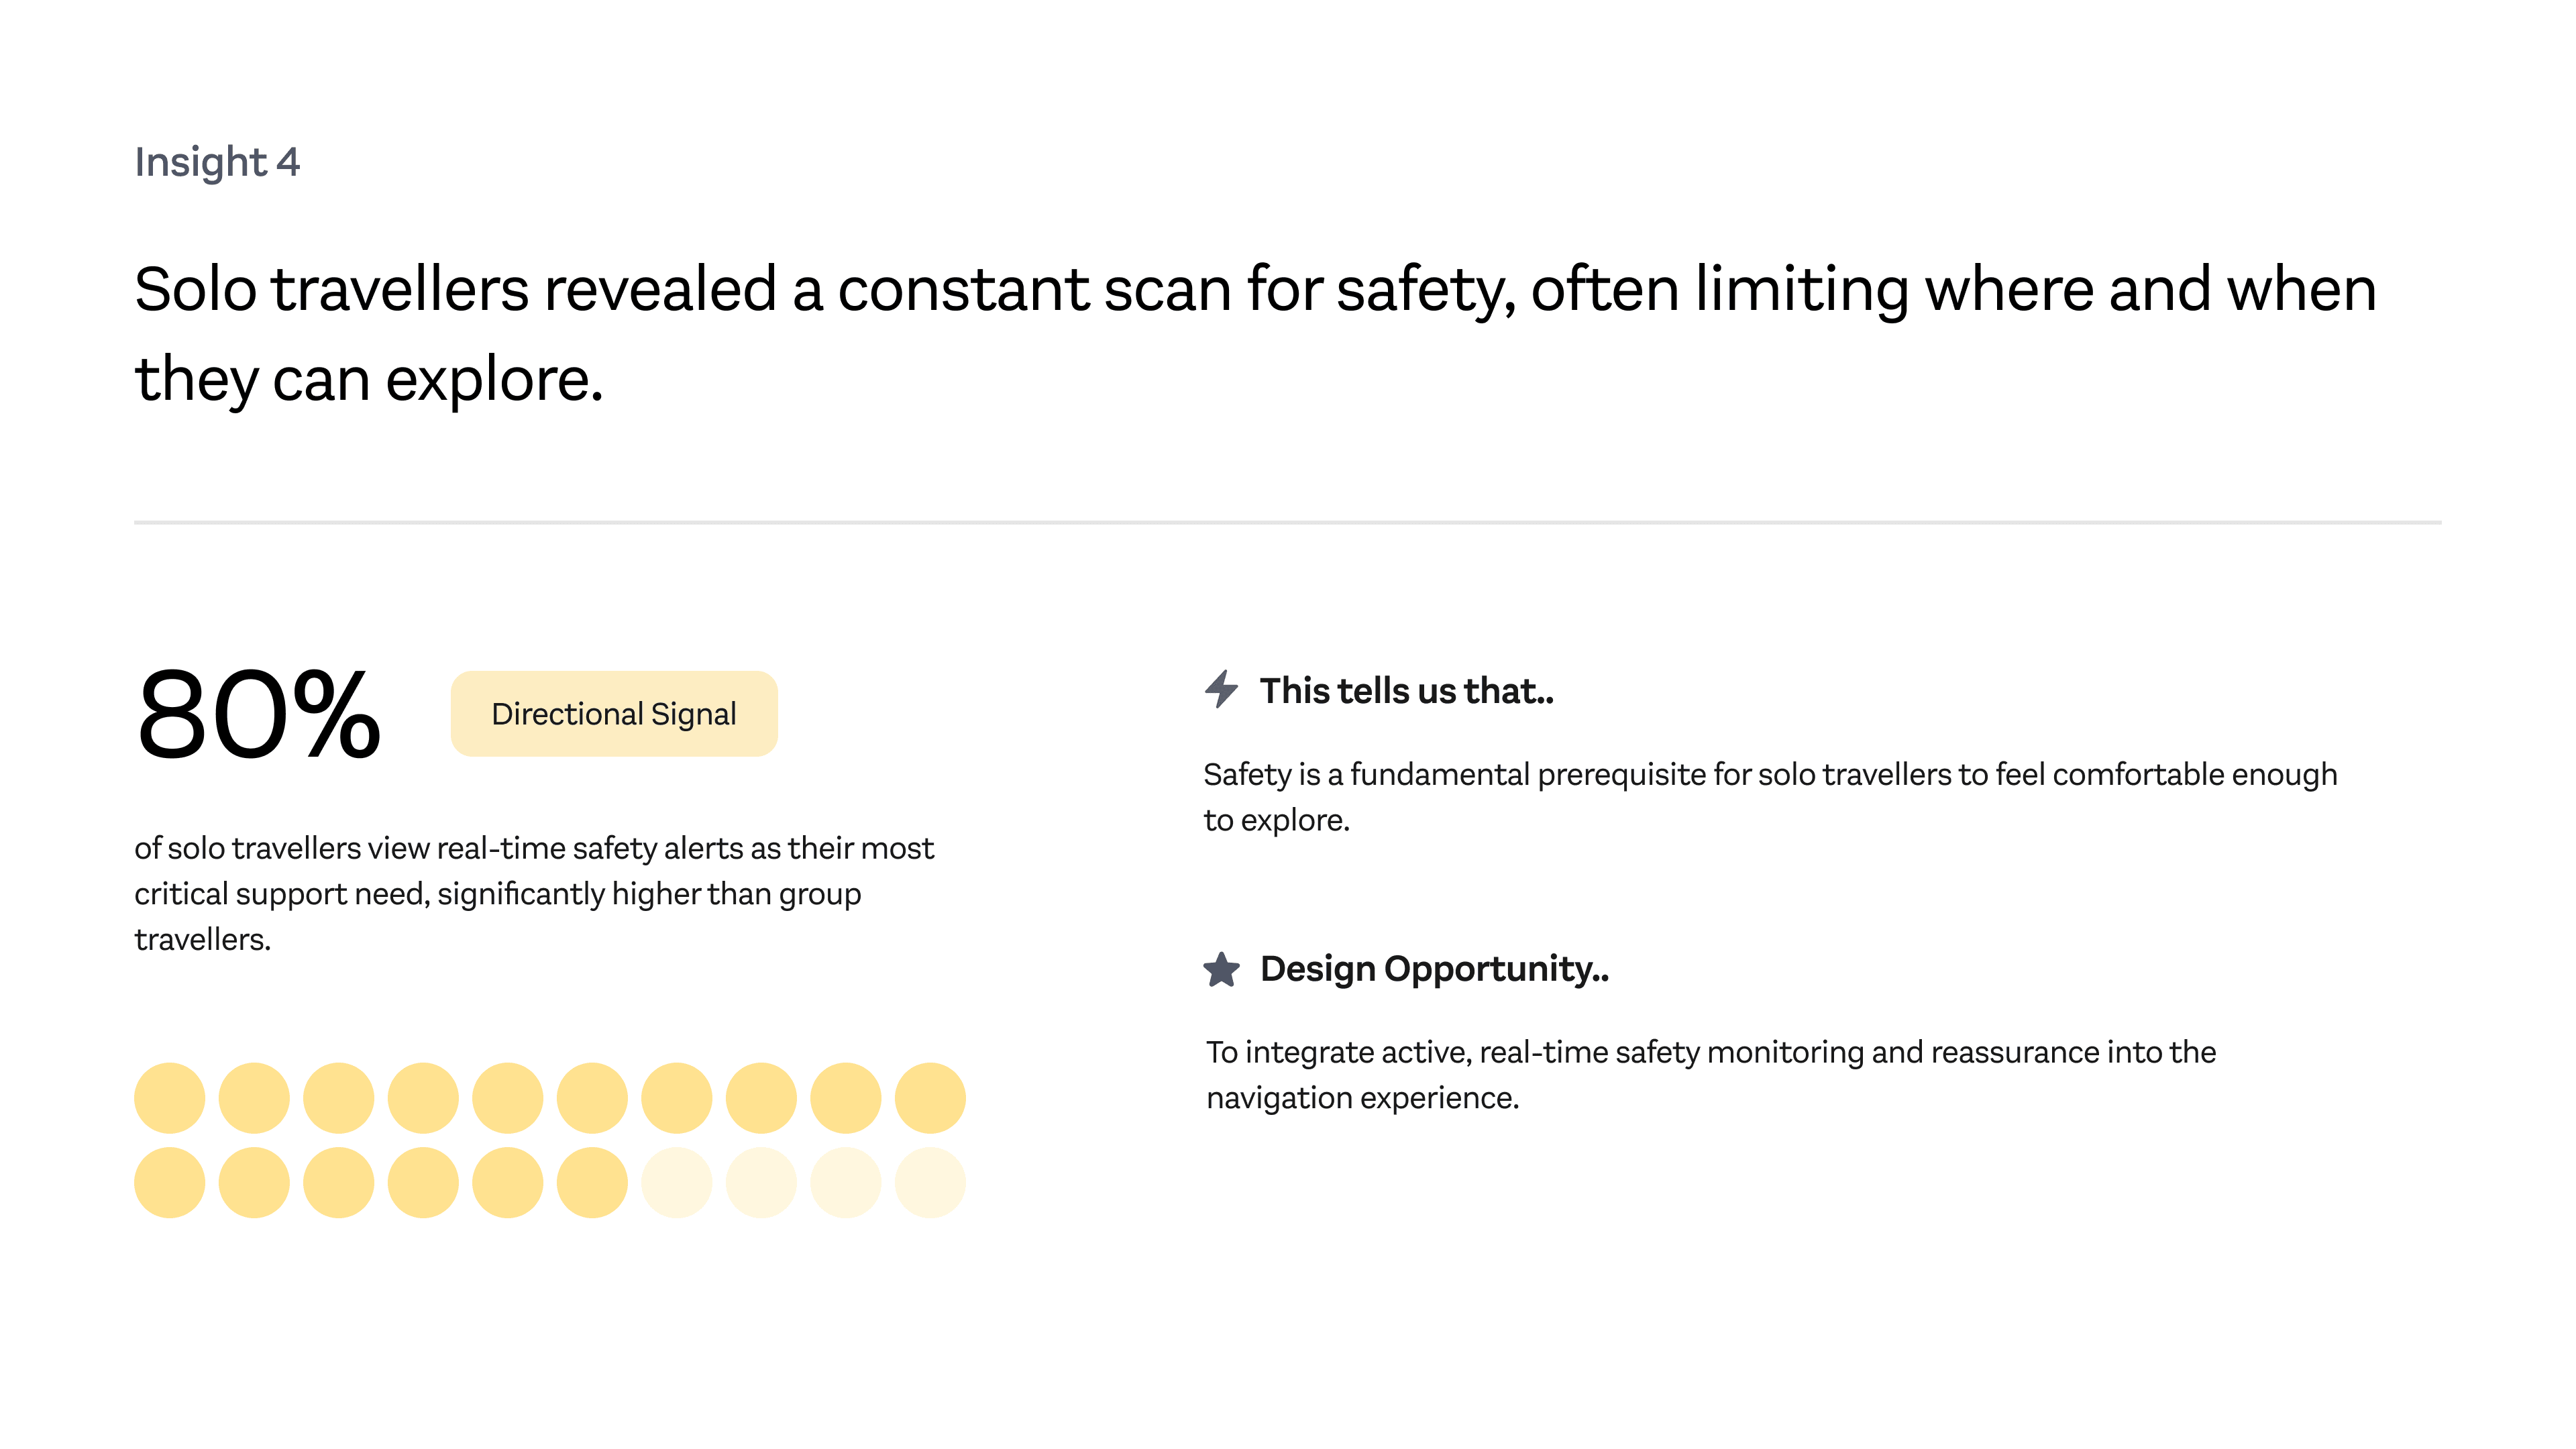The image size is (2576, 1449).
Task: Click the third dot in bottom row
Action: tap(339, 1183)
